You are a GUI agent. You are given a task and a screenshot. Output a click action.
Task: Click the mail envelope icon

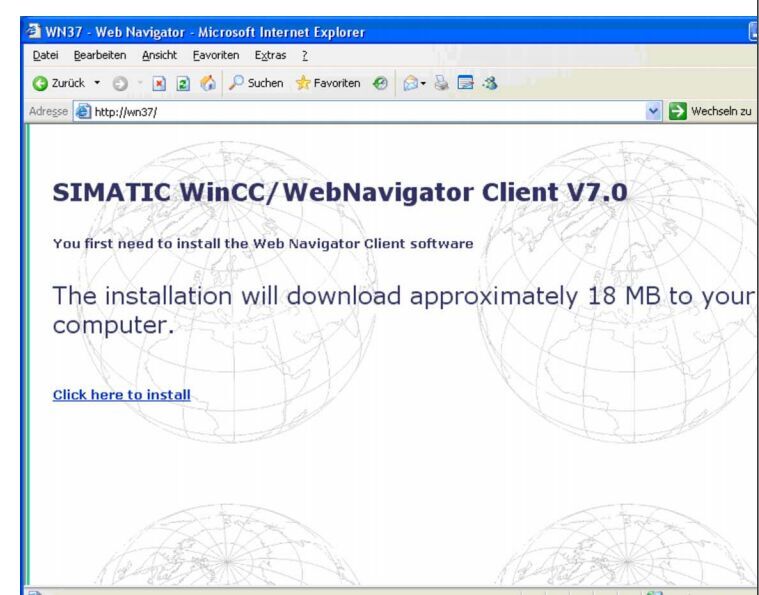(x=410, y=83)
